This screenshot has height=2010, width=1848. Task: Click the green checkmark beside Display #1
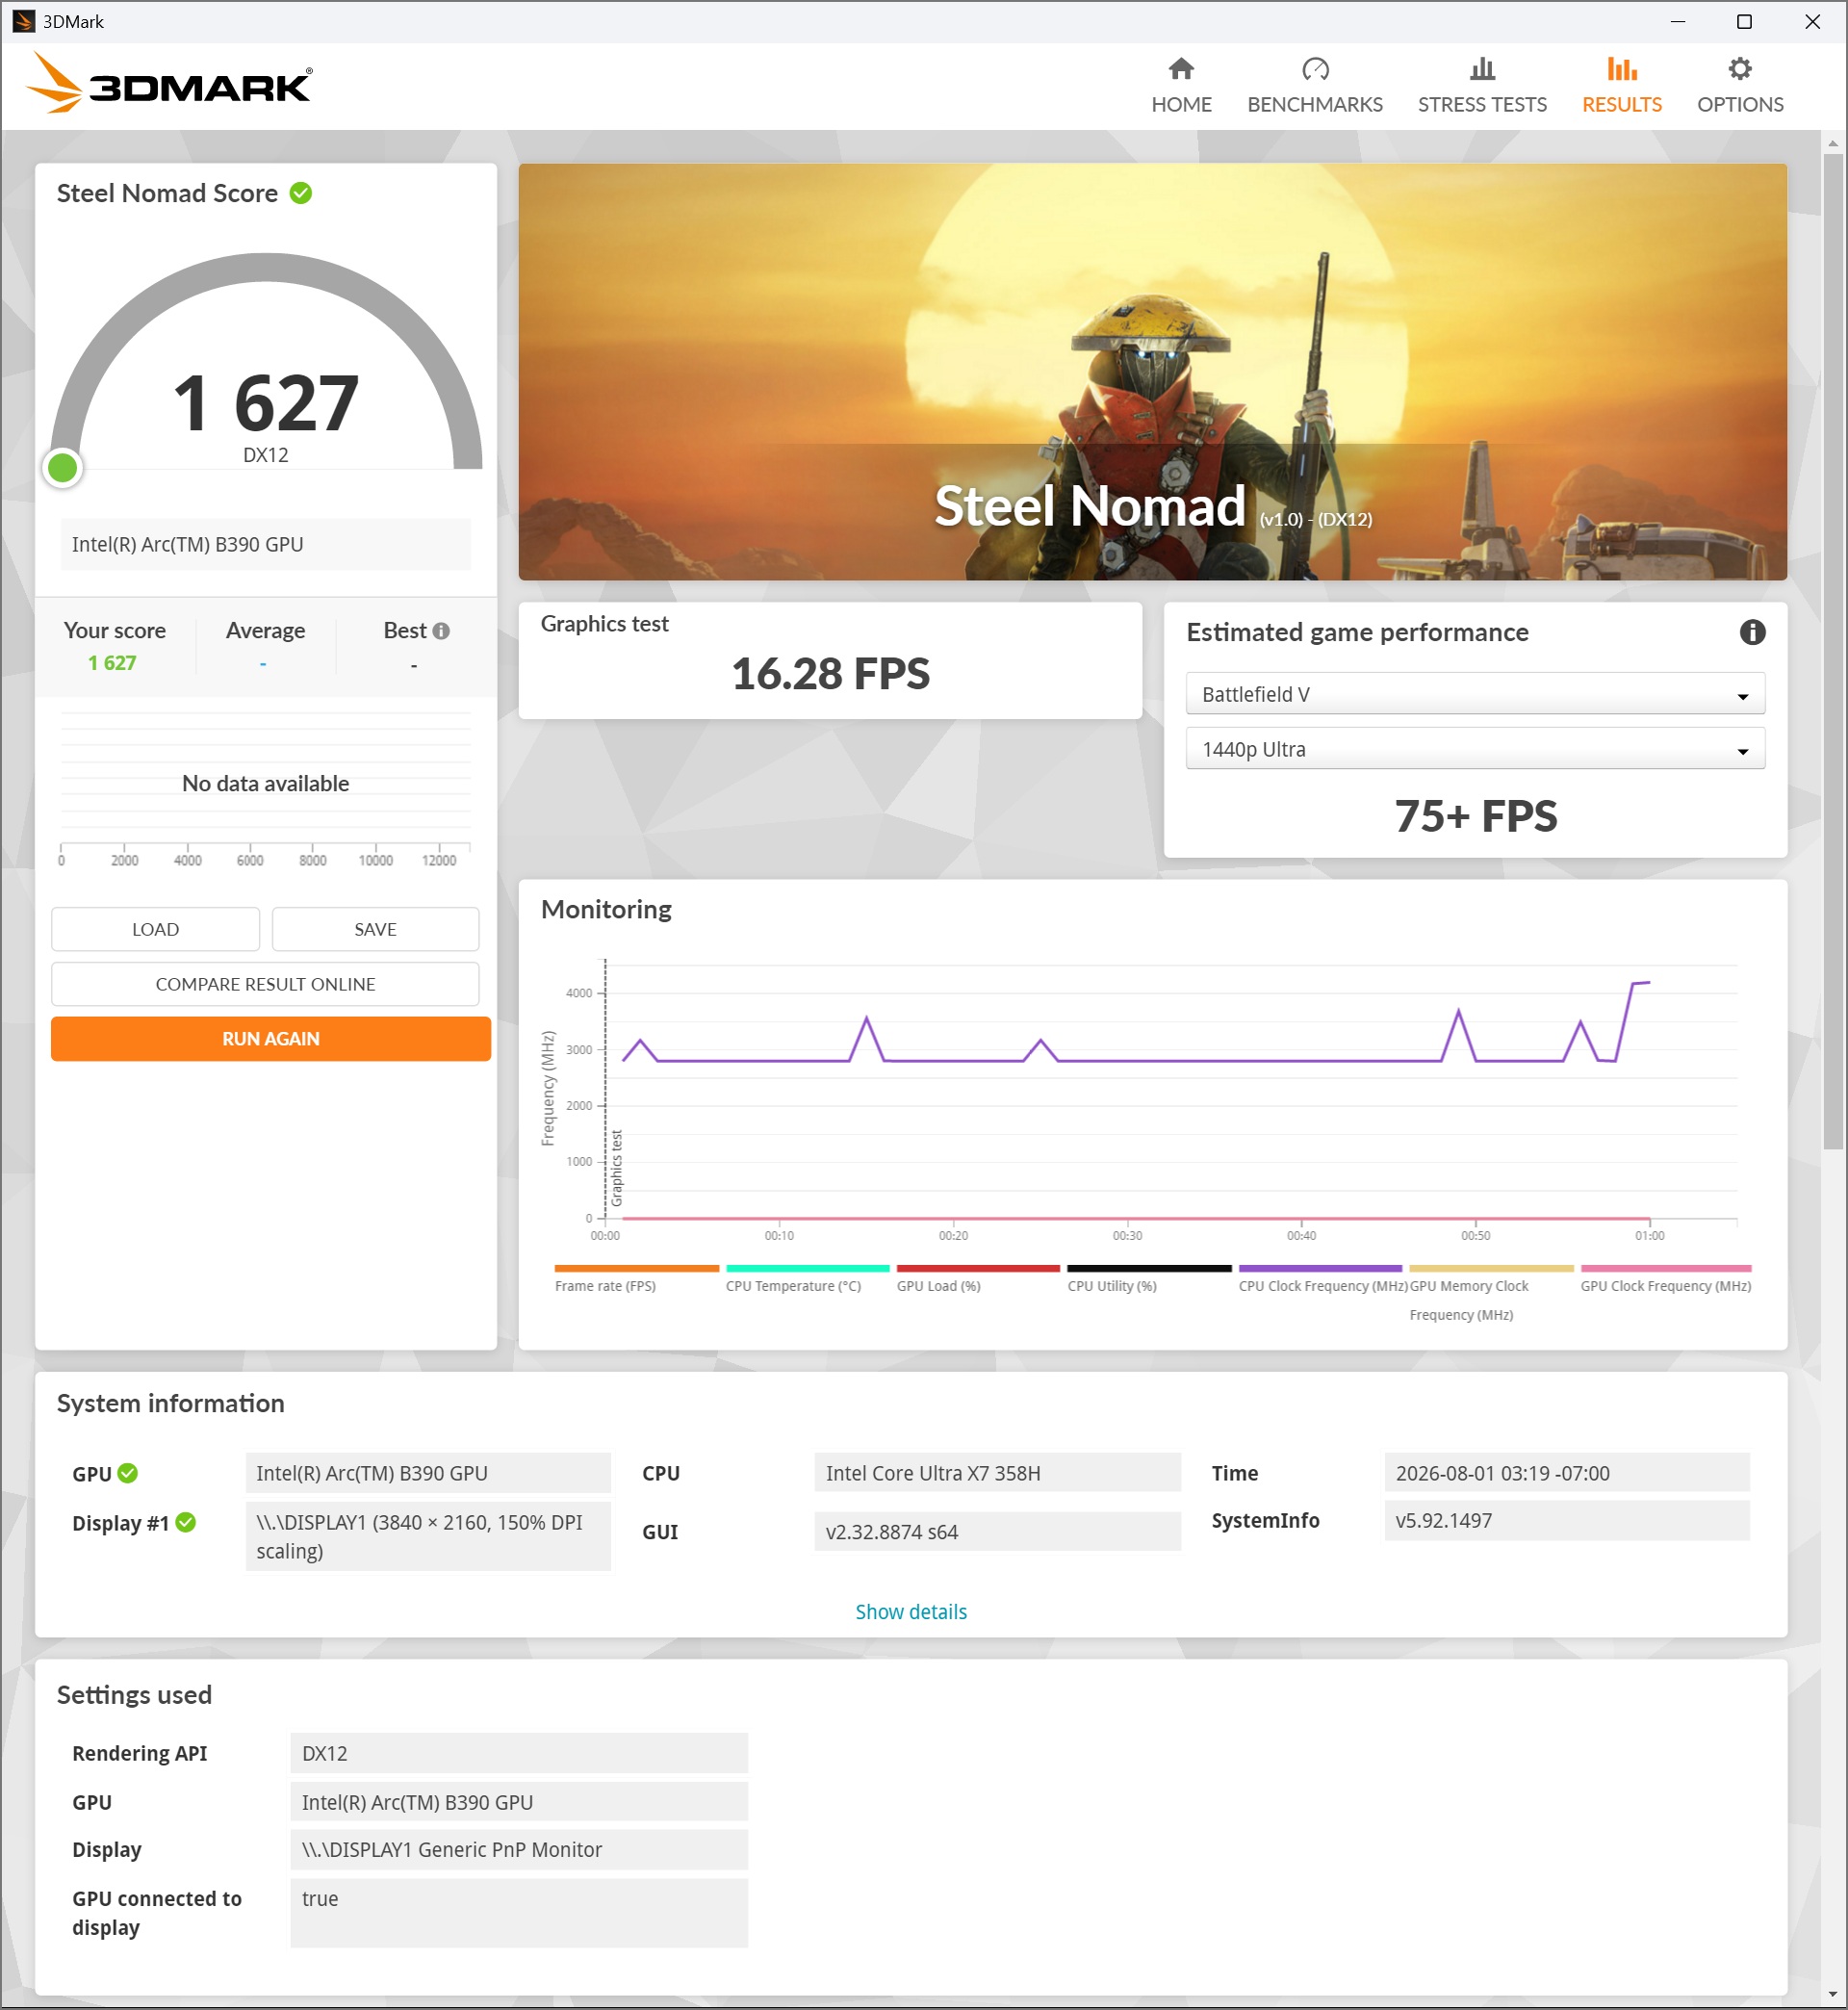pos(186,1522)
